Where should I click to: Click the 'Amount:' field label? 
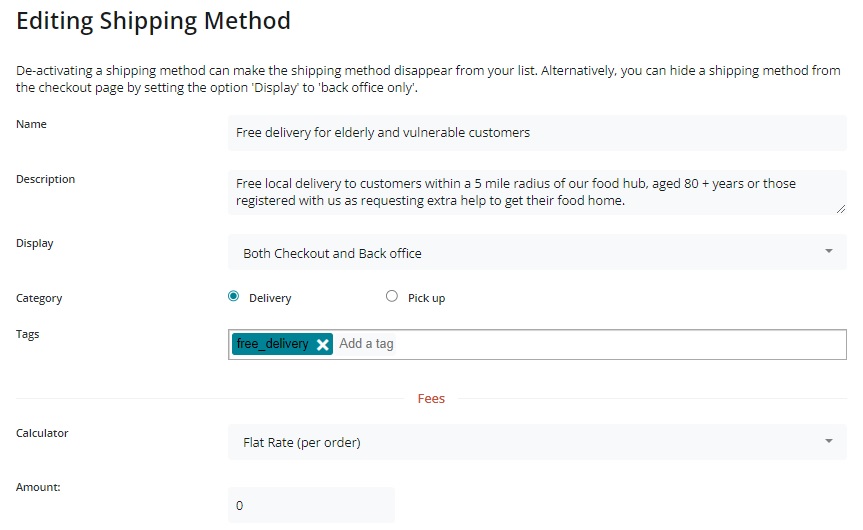(x=39, y=487)
